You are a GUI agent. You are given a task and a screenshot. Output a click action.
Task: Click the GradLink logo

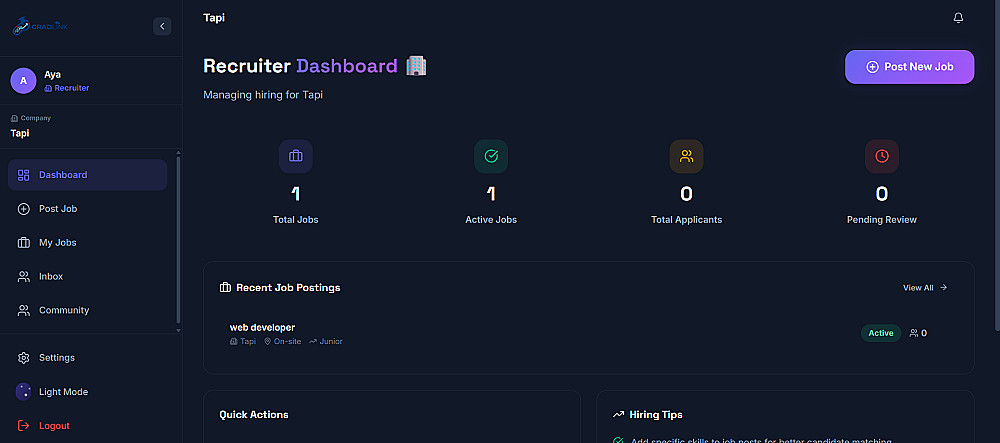(x=40, y=26)
